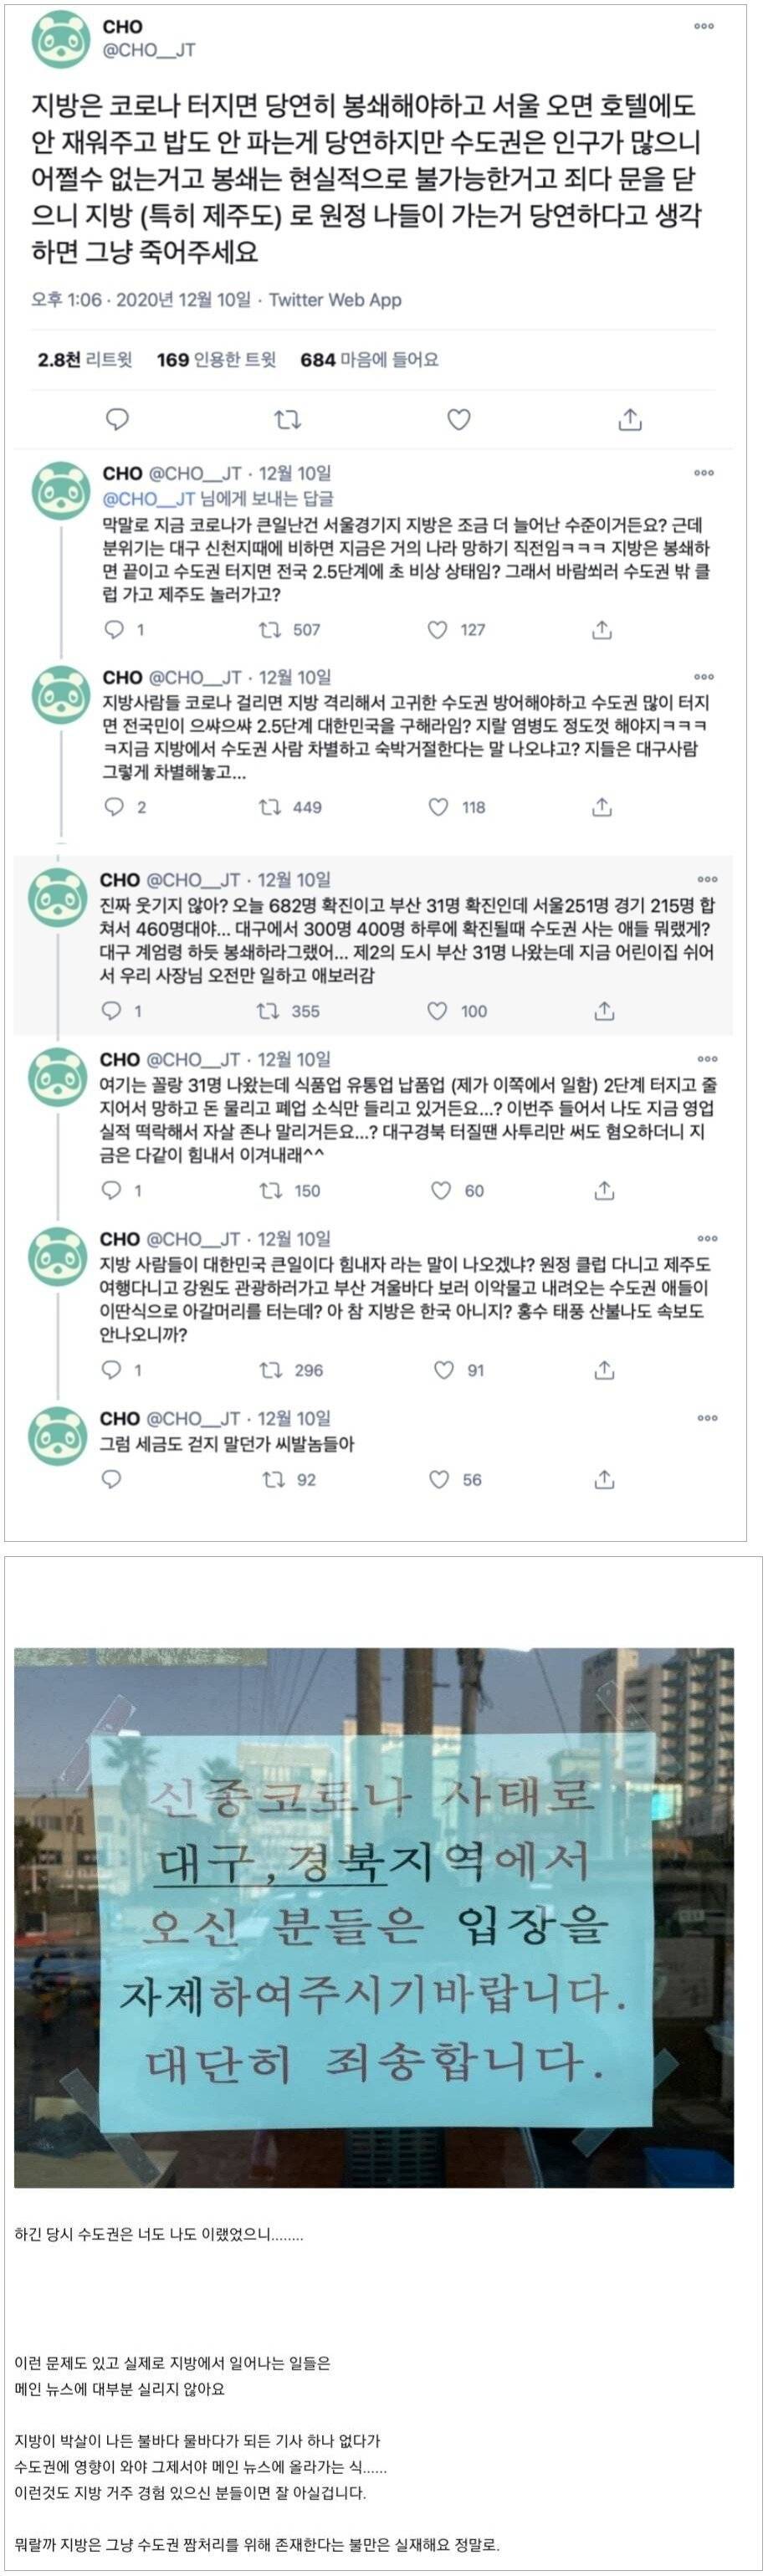Retweet the main tweet by CHO
Image resolution: width=768 pixels, height=2576 pixels.
288,420
